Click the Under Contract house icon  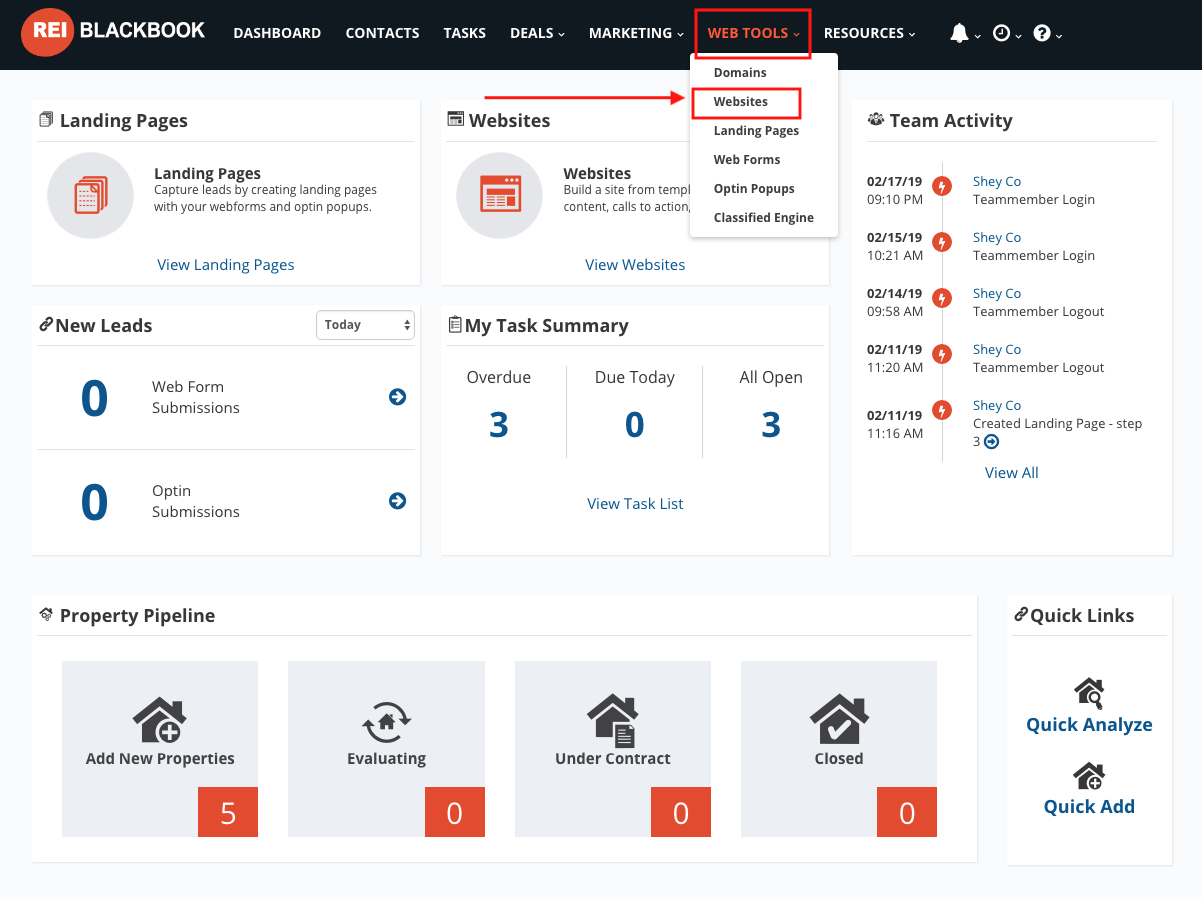pyautogui.click(x=612, y=720)
